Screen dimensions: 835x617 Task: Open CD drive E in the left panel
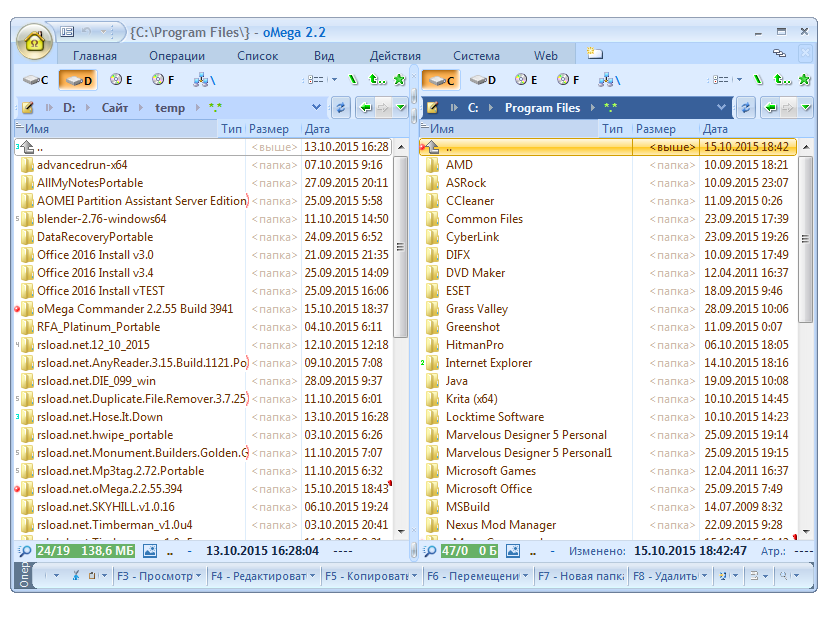tap(121, 80)
